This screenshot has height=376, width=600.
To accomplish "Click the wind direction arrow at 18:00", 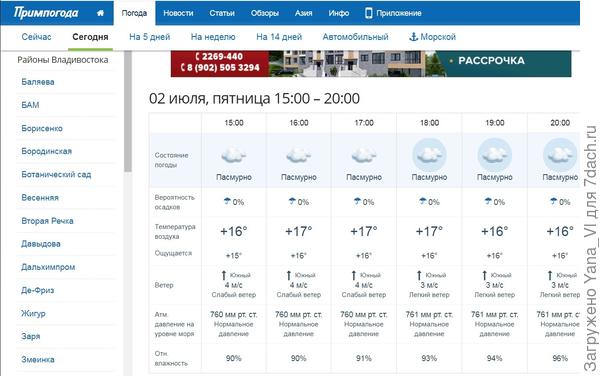I will [x=419, y=275].
